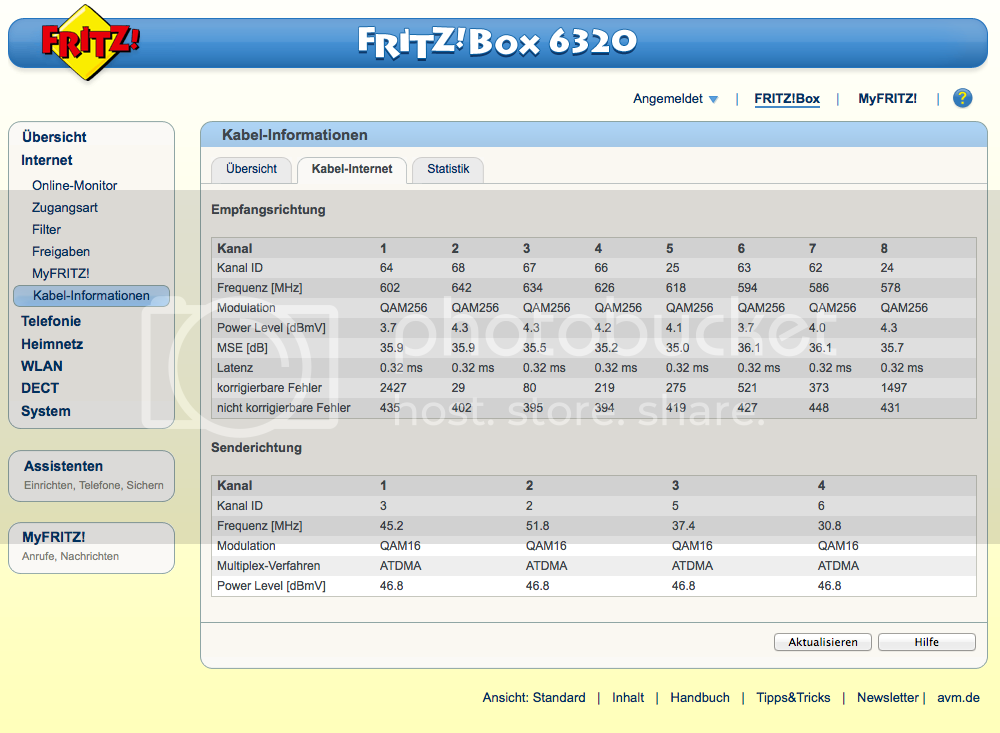The width and height of the screenshot is (1000, 733).
Task: Select Zugangsart in the sidebar
Action: click(x=65, y=208)
